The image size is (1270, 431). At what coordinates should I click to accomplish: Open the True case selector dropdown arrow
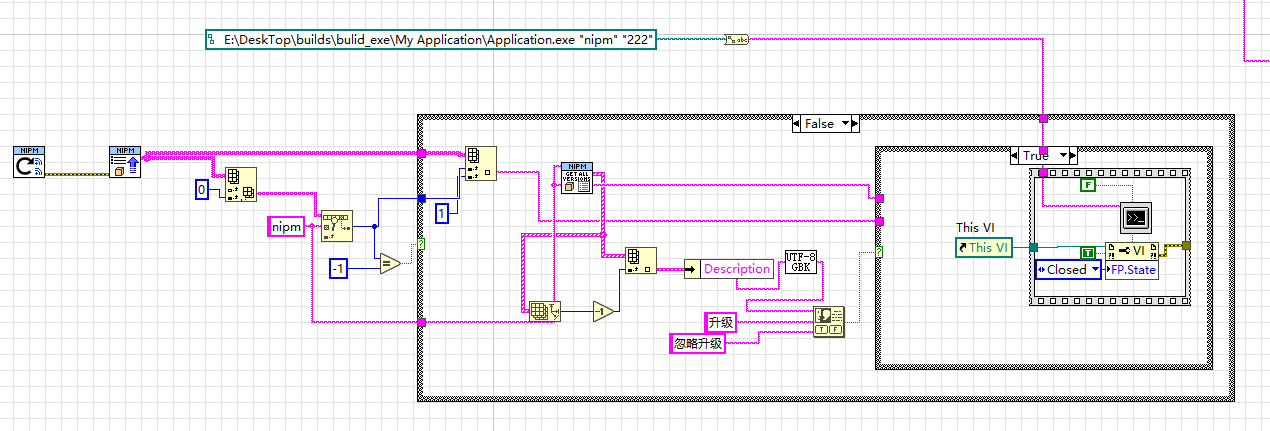pyautogui.click(x=1063, y=156)
